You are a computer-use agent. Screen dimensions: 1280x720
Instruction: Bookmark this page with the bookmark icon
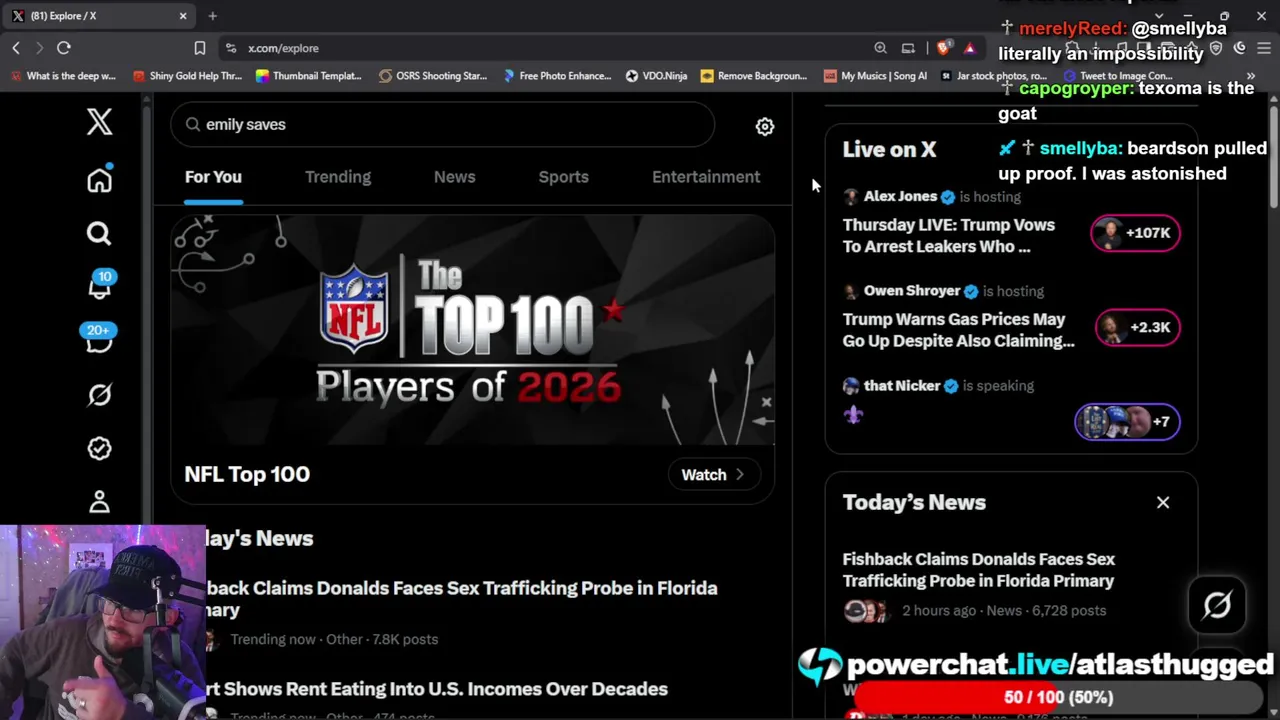point(200,48)
